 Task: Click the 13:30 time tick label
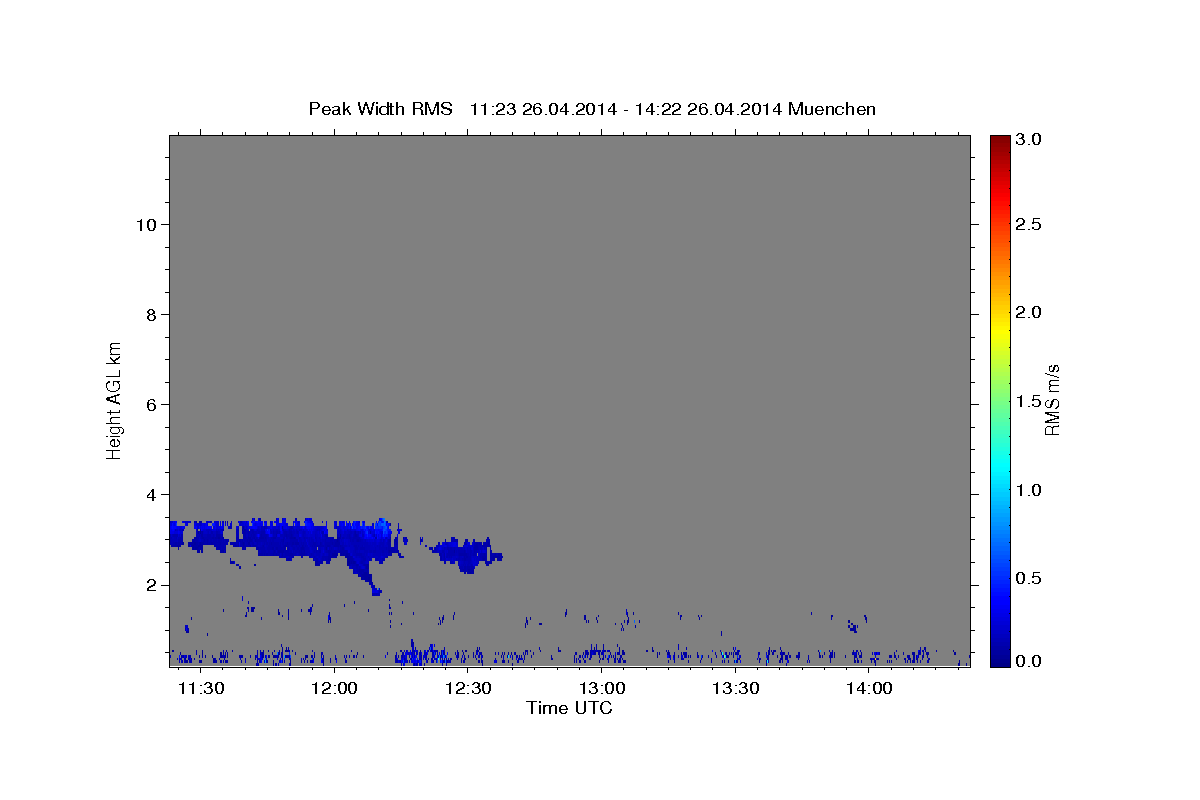[x=735, y=689]
